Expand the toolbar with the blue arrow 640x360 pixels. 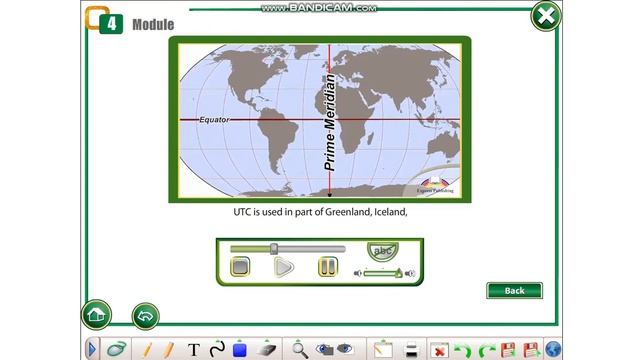tap(92, 349)
